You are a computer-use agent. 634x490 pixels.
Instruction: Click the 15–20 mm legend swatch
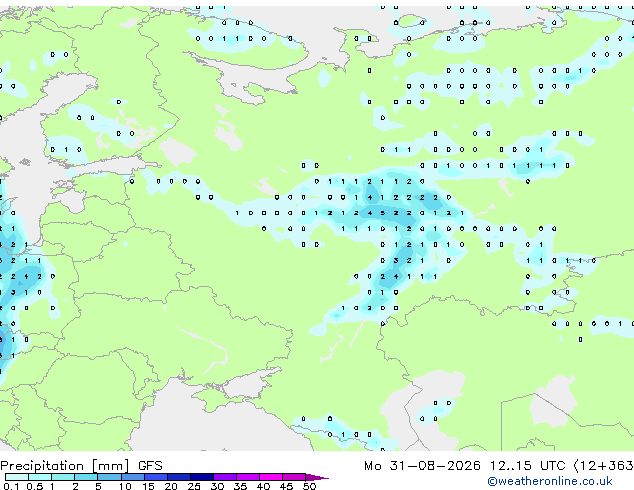[156, 477]
